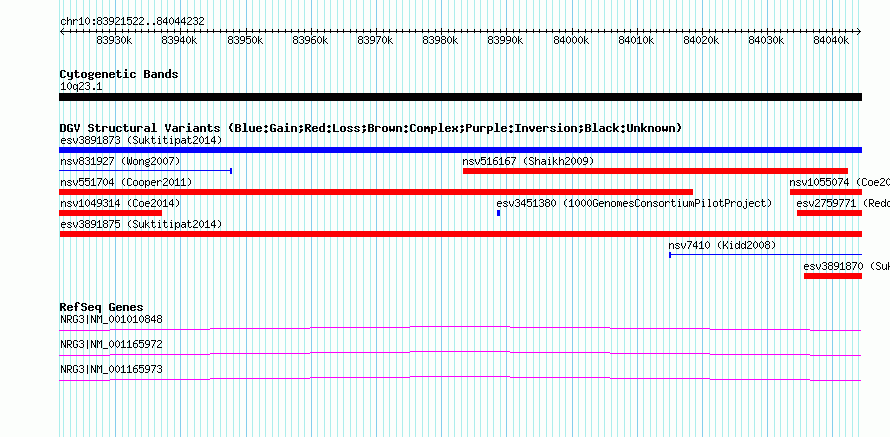Open NRG3|NM_001165973 transcript label
The width and height of the screenshot is (890, 437).
pos(111,369)
